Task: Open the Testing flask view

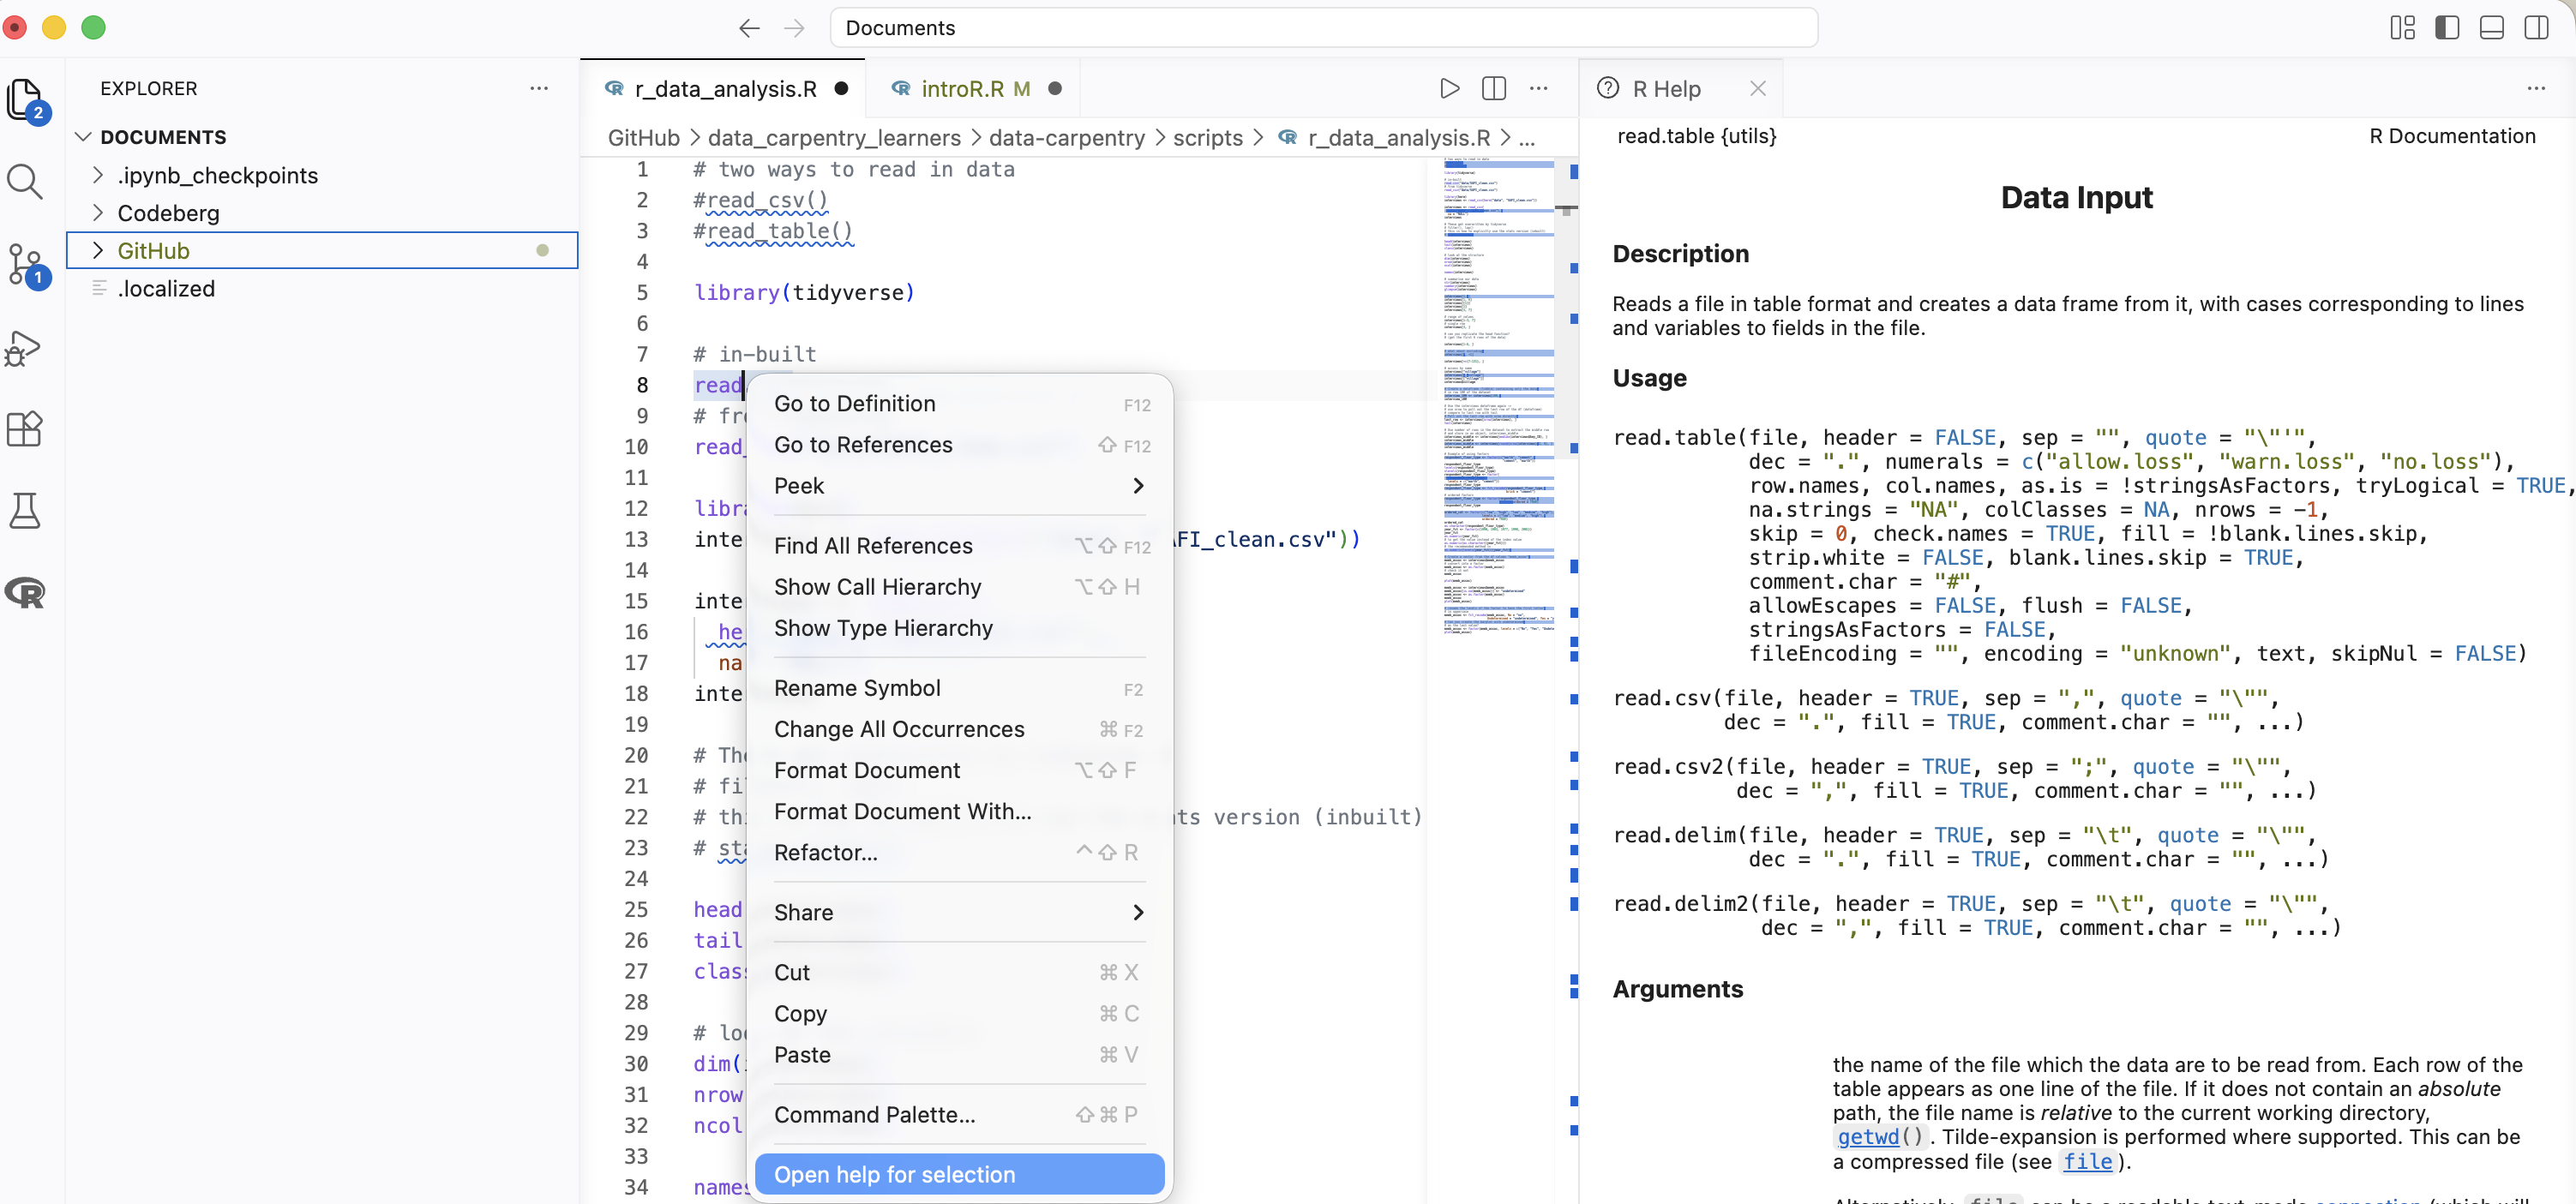Action: click(x=25, y=511)
